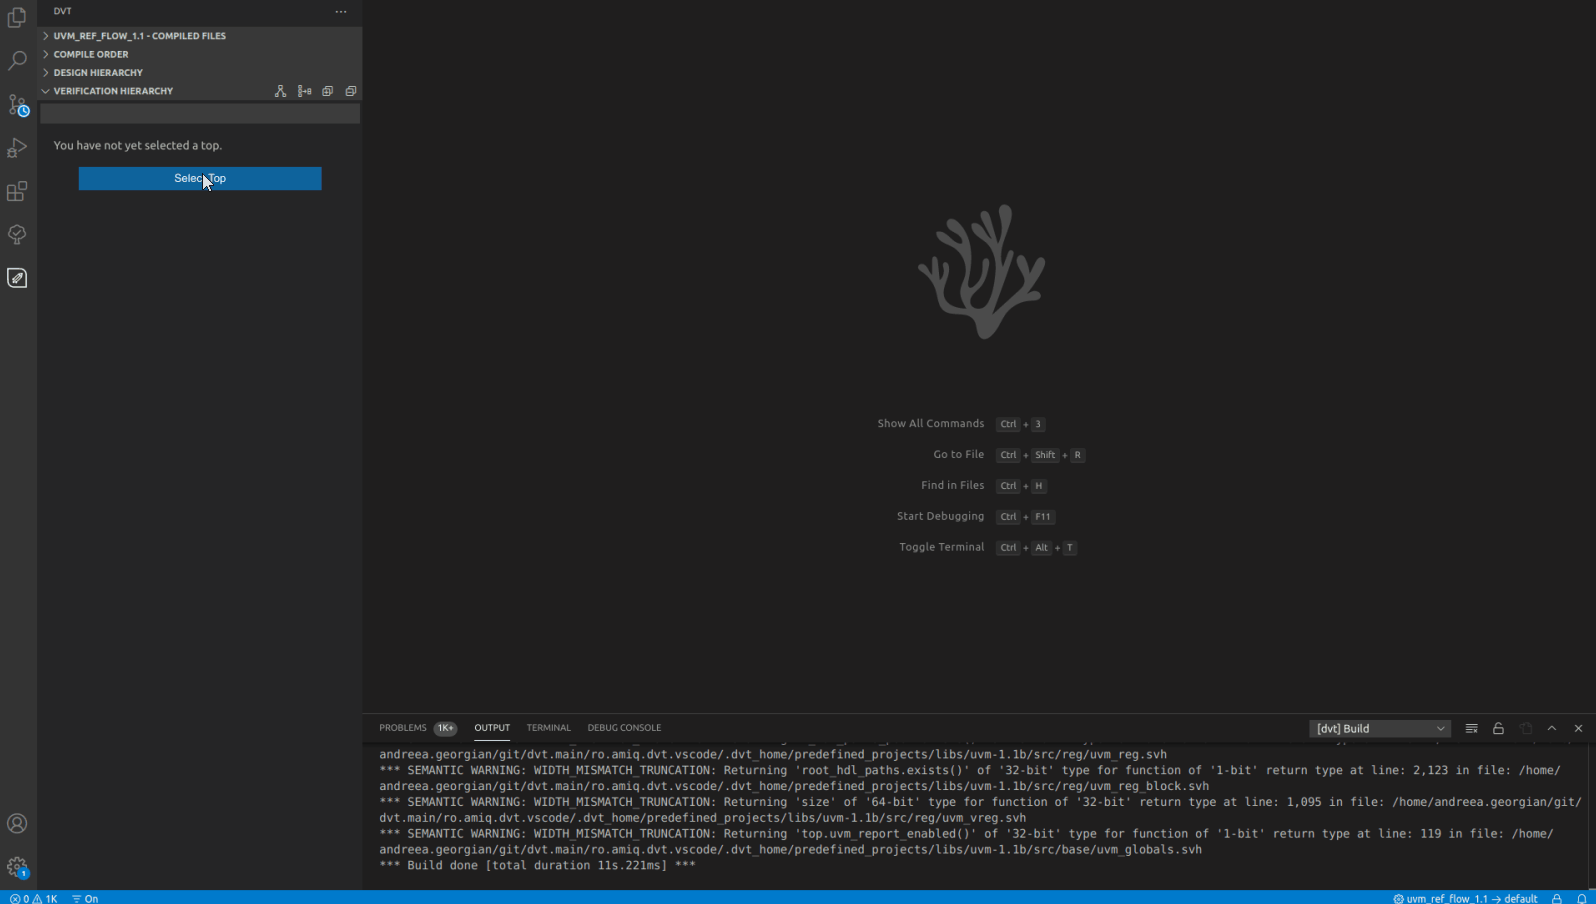Expand the Design Hierarchy section
This screenshot has height=904, width=1596.
[x=98, y=73]
